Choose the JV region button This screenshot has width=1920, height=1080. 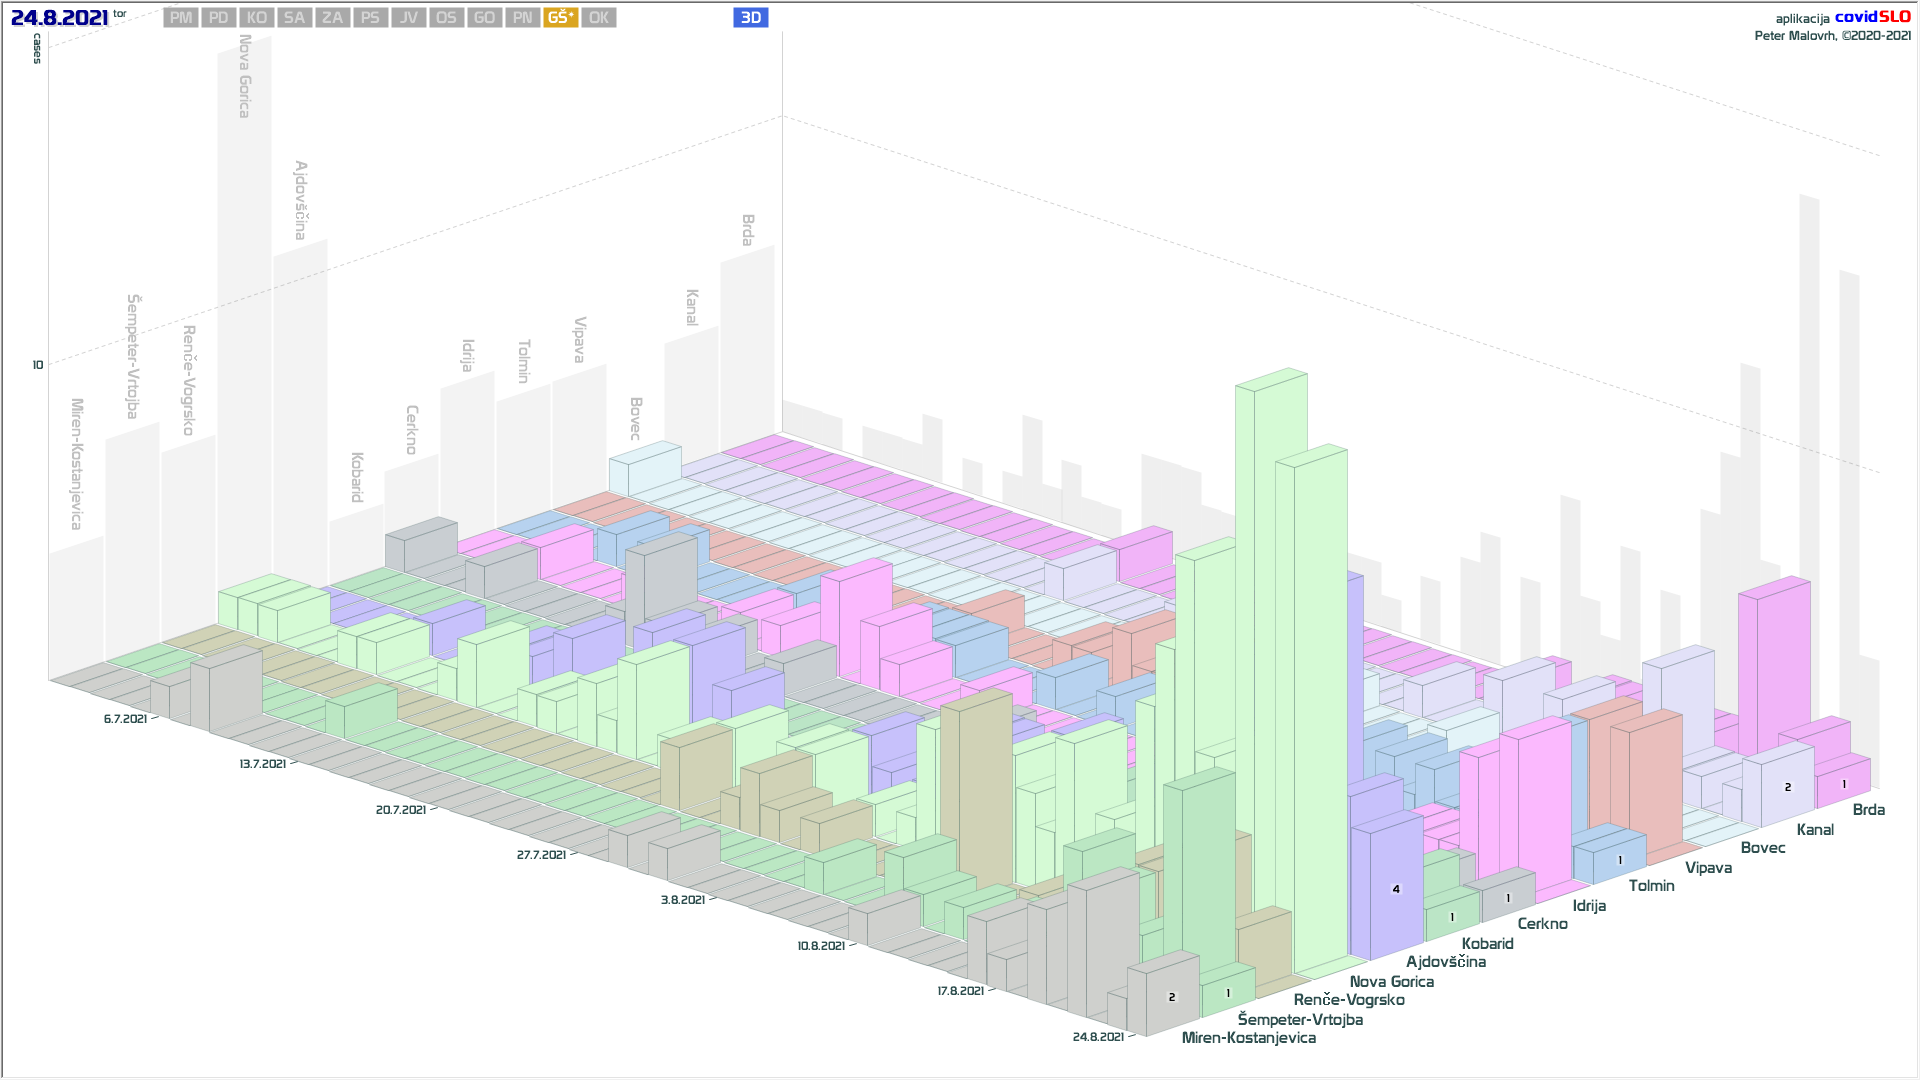click(408, 18)
